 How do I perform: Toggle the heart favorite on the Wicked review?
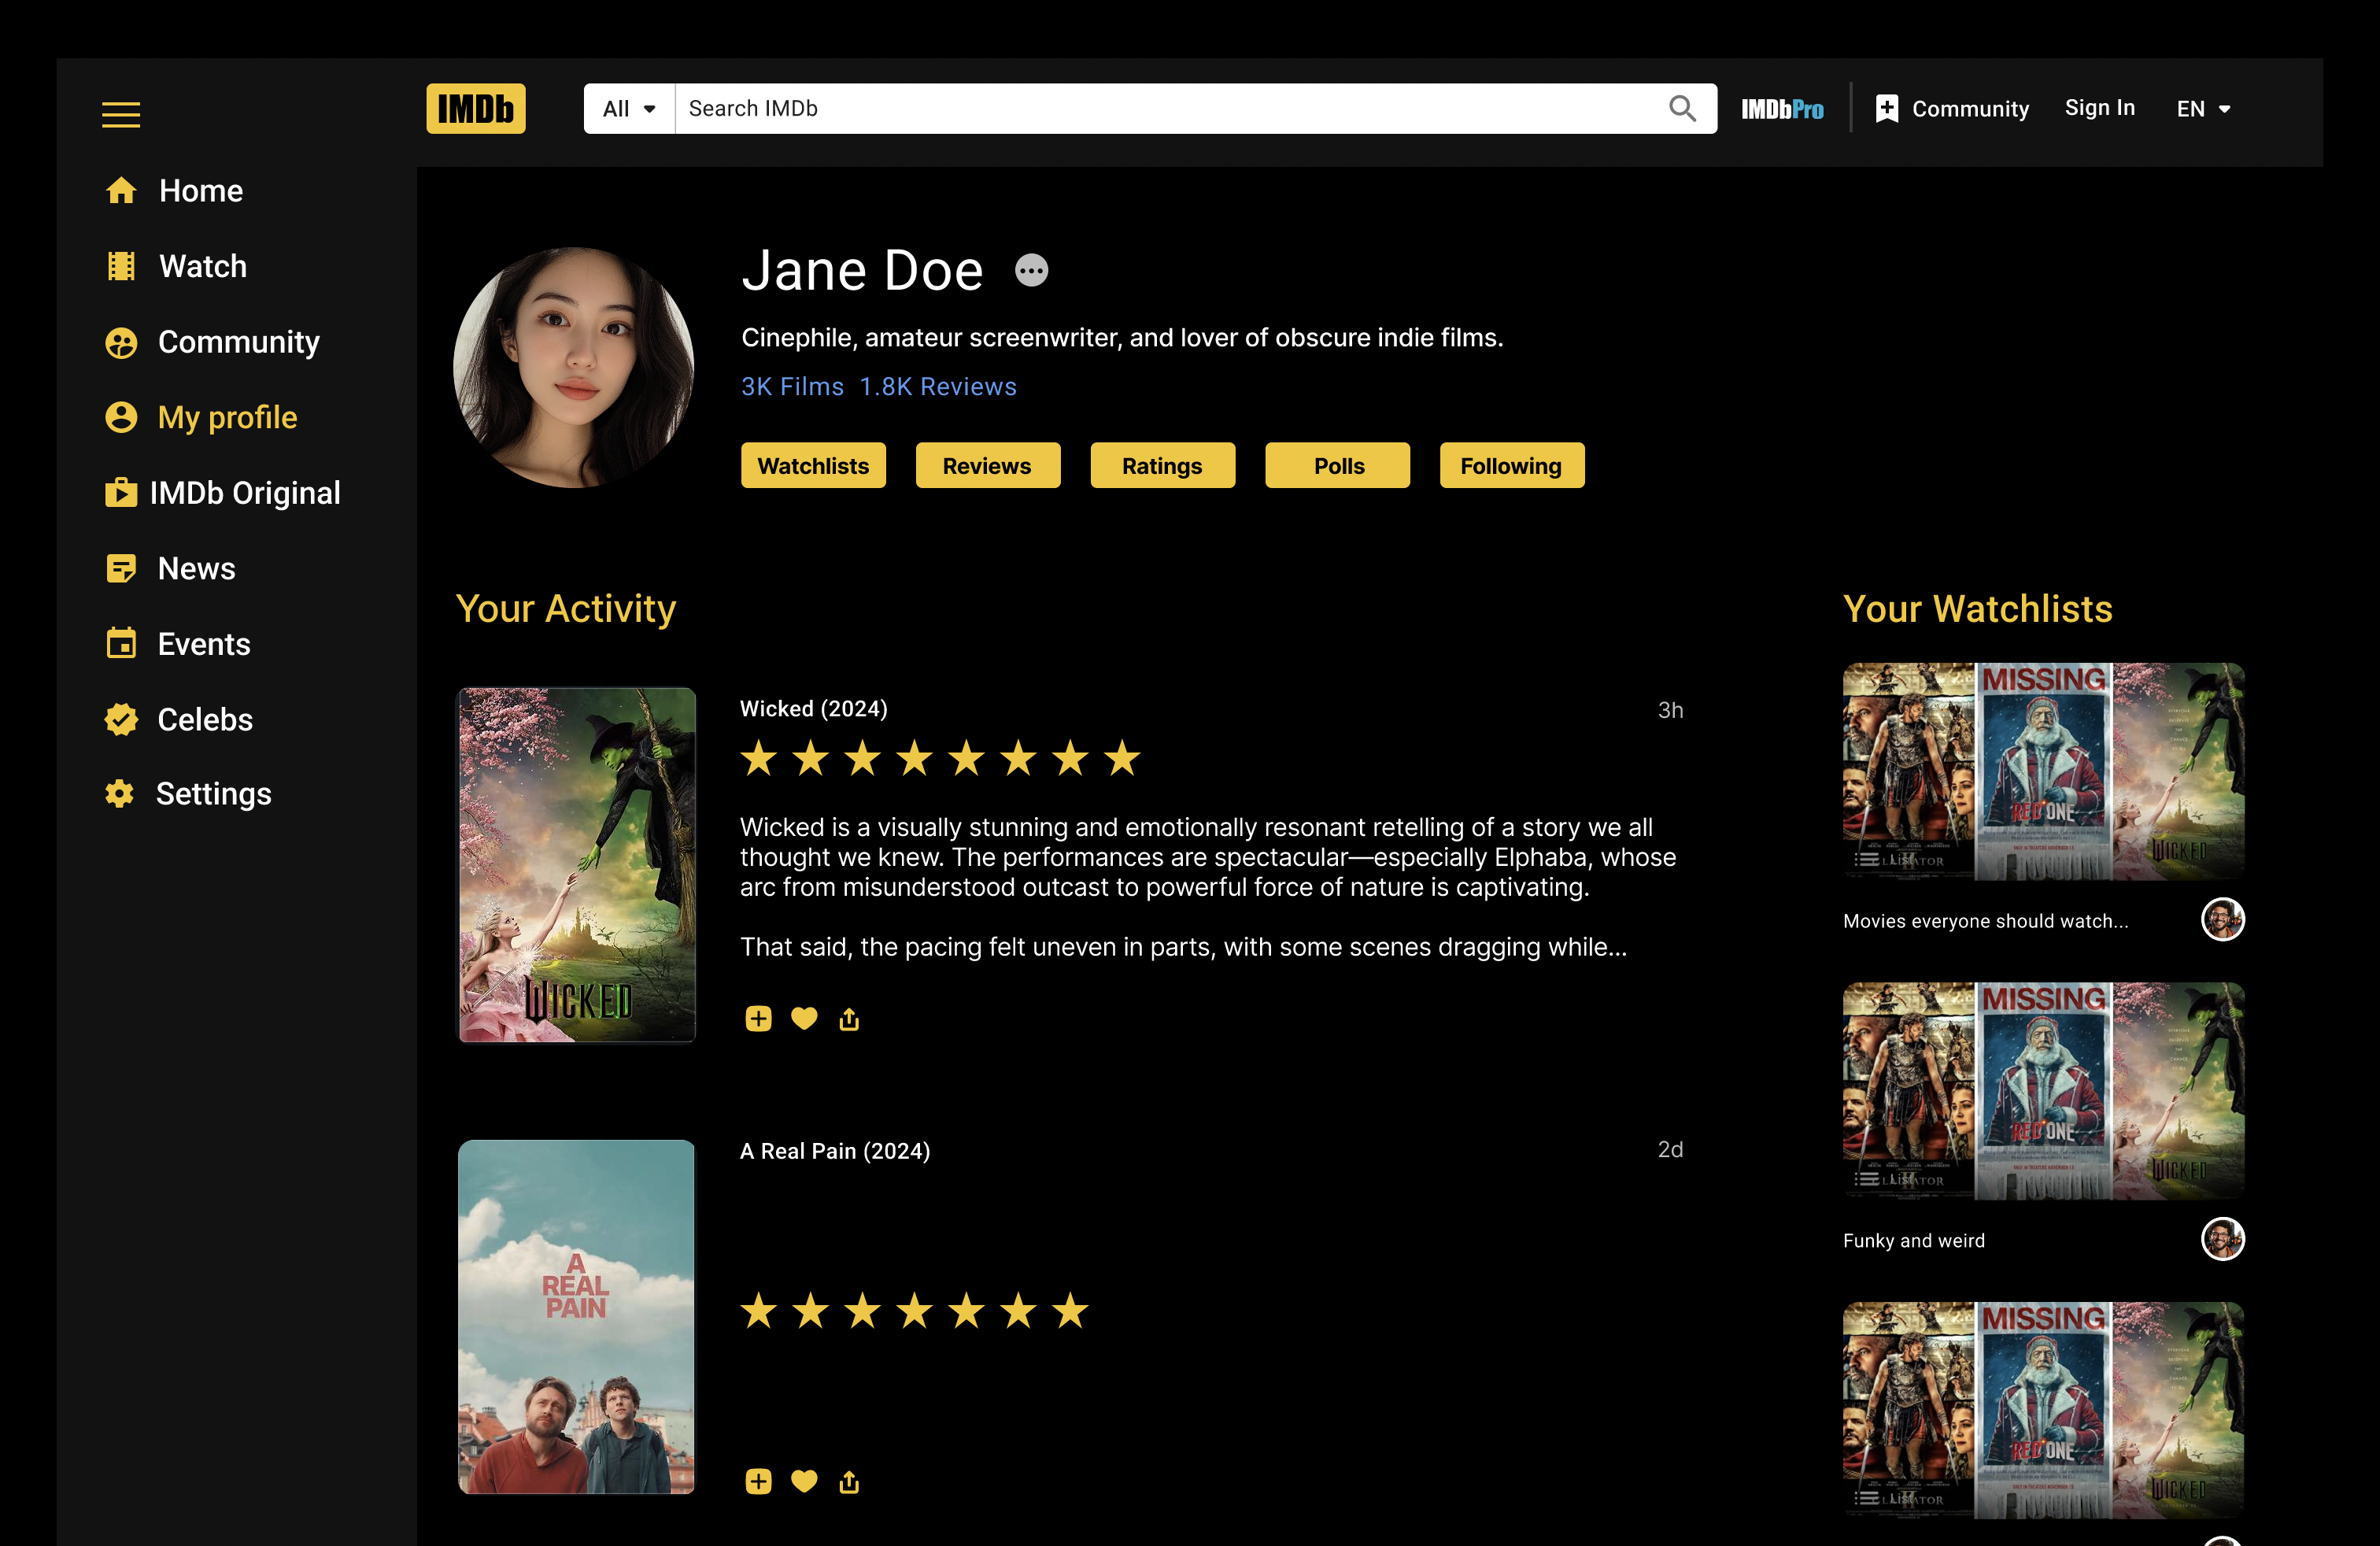804,1018
